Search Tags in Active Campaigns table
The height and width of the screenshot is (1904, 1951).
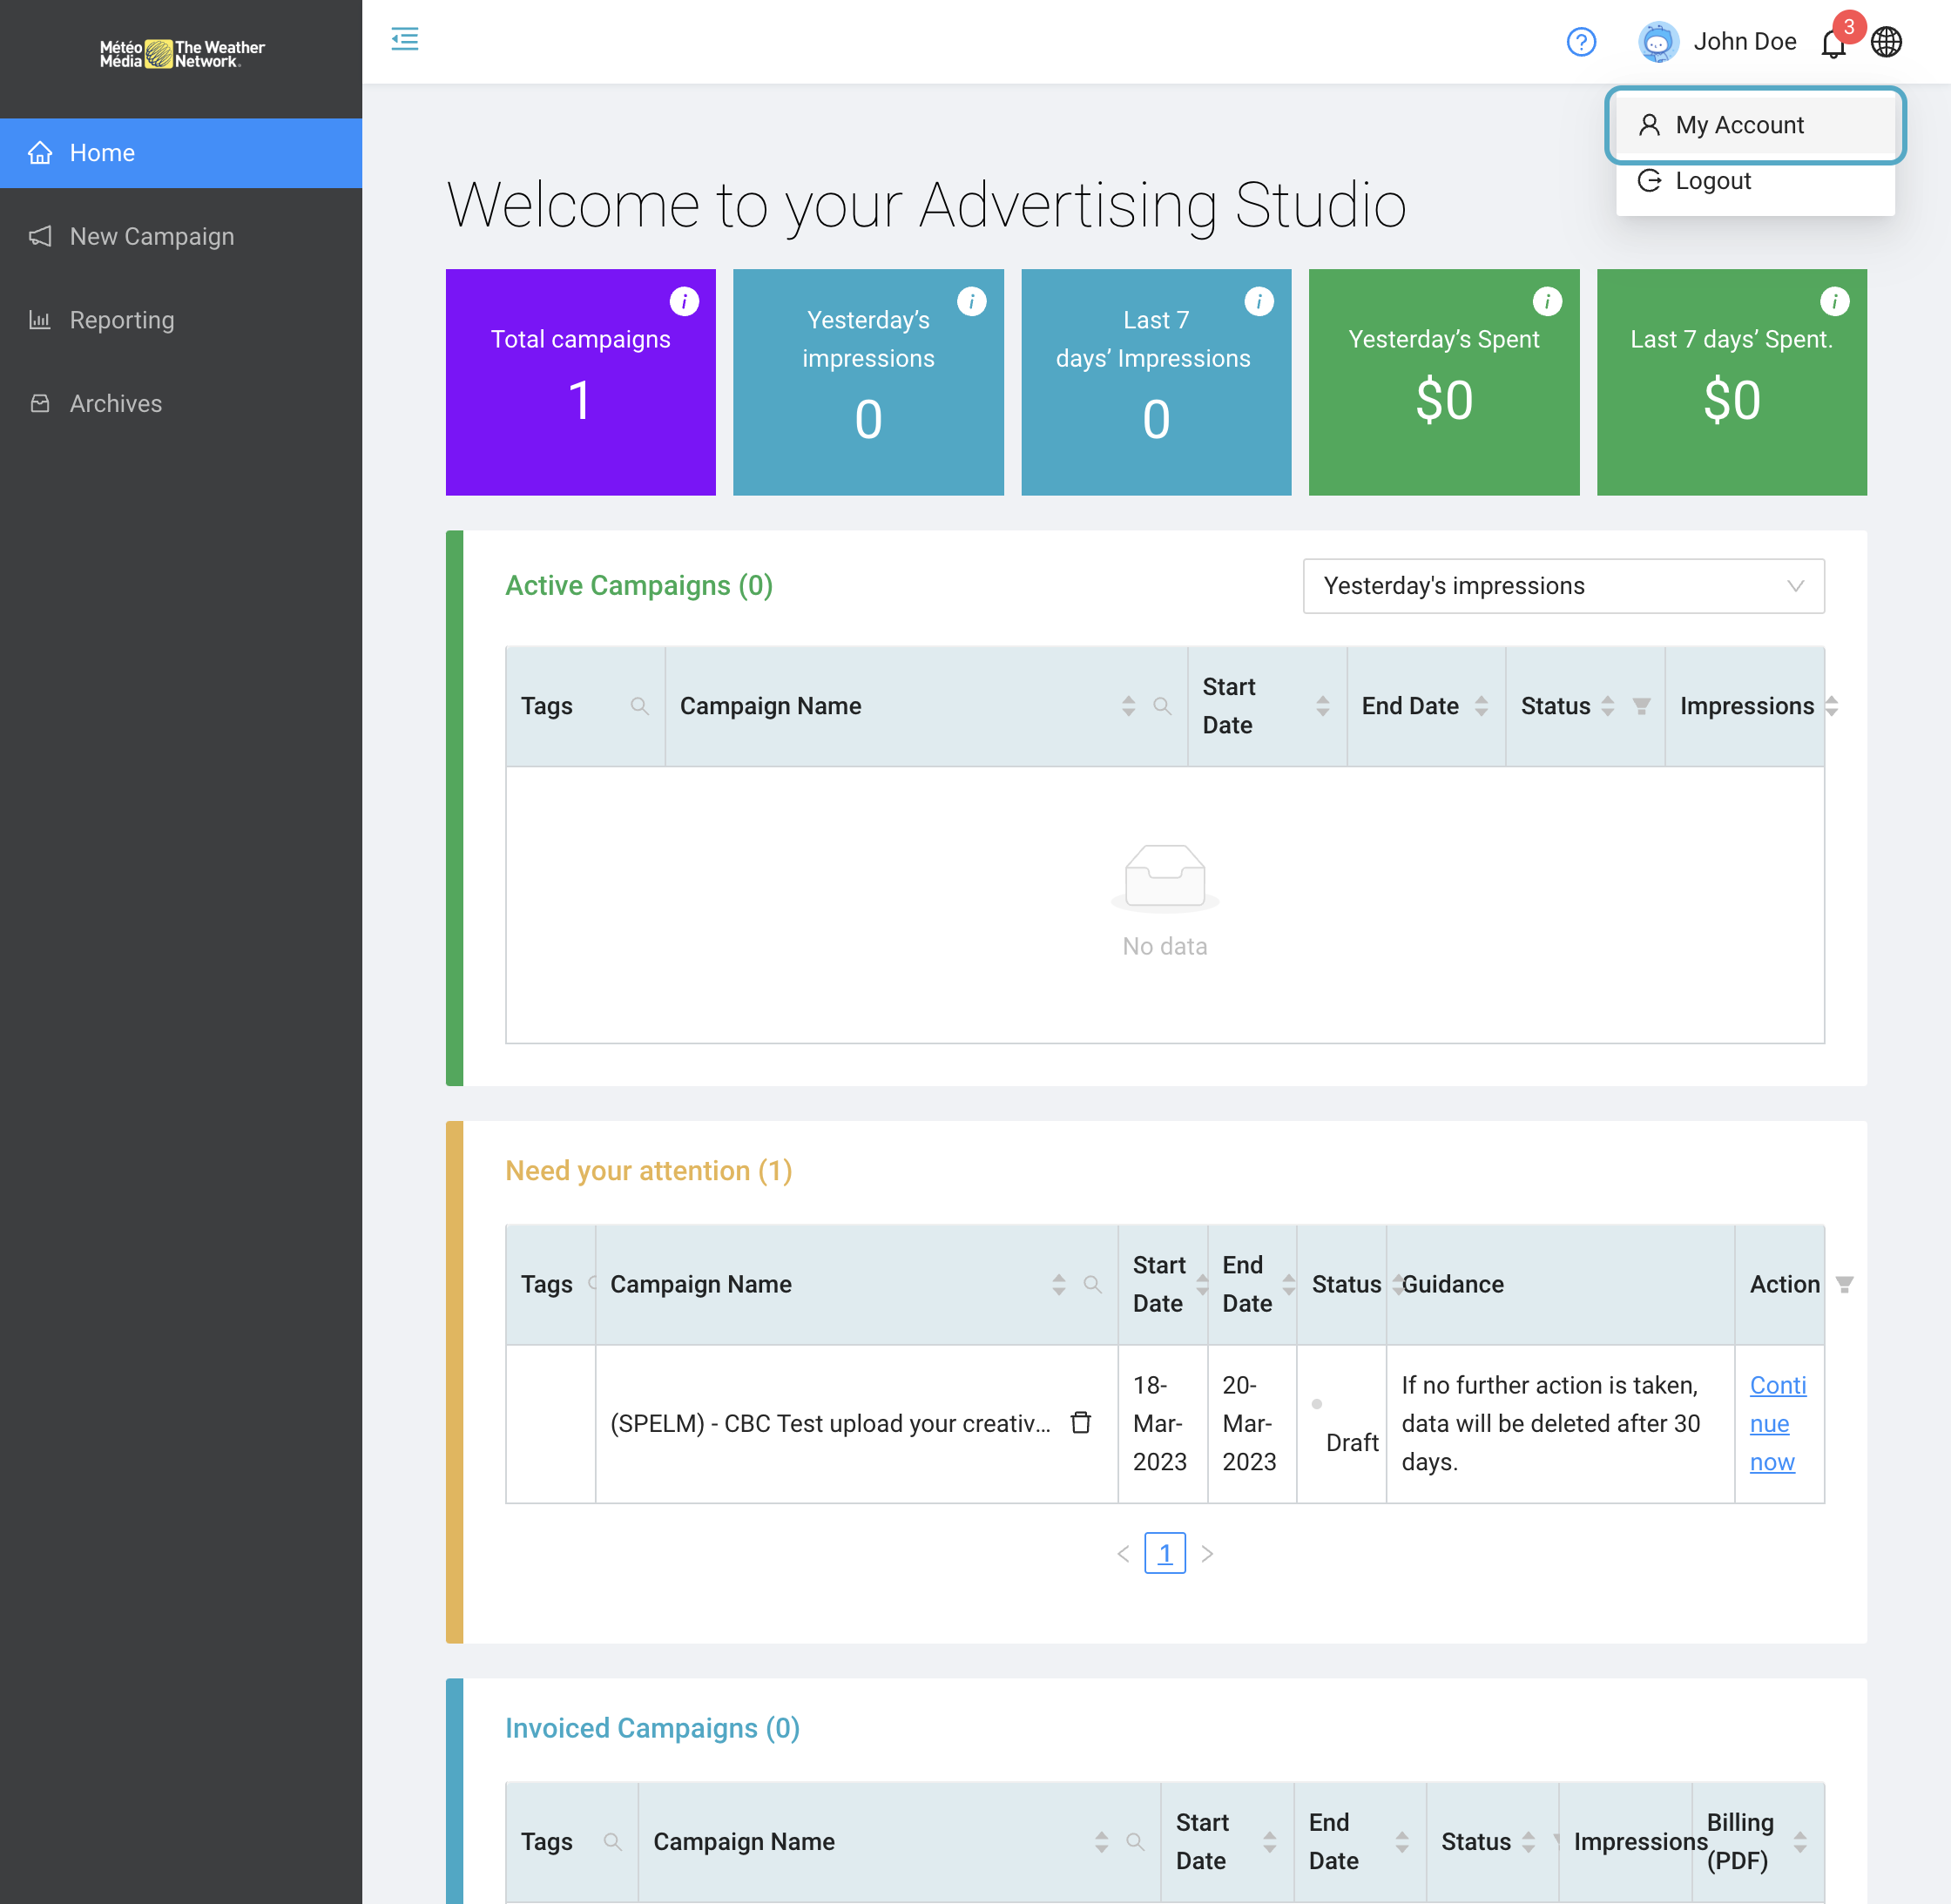coord(639,706)
